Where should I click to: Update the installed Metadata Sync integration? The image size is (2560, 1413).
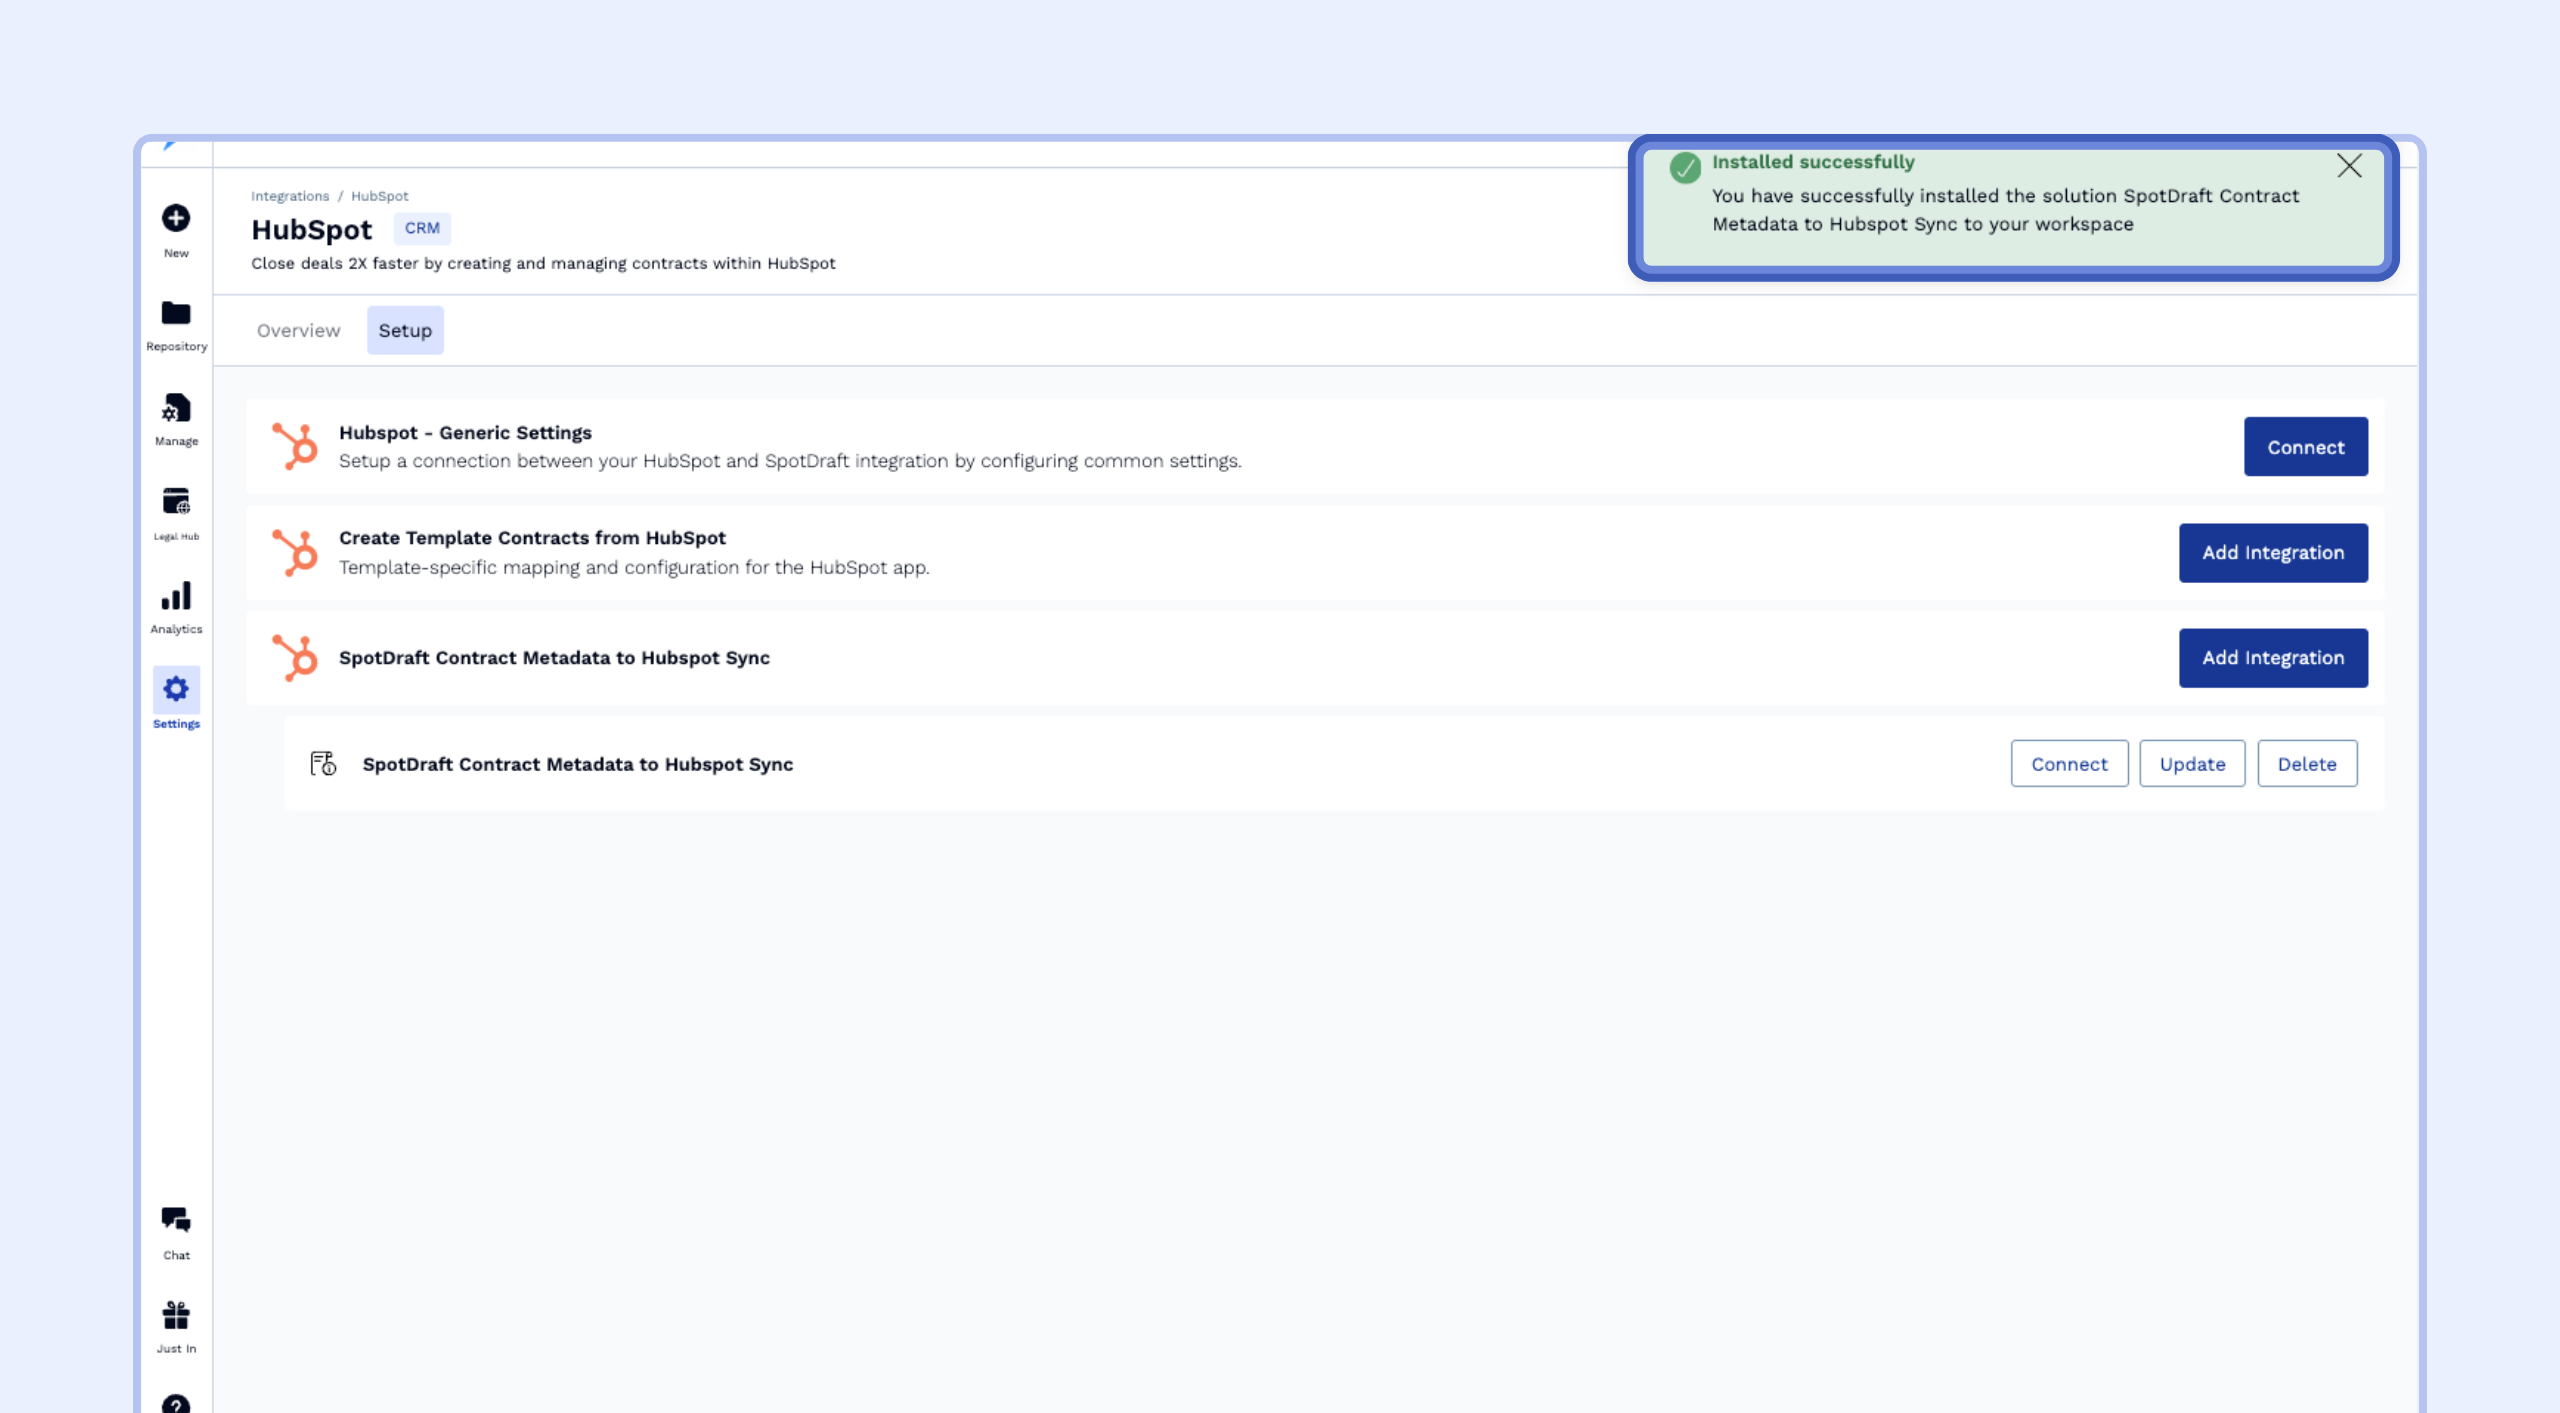click(x=2192, y=764)
